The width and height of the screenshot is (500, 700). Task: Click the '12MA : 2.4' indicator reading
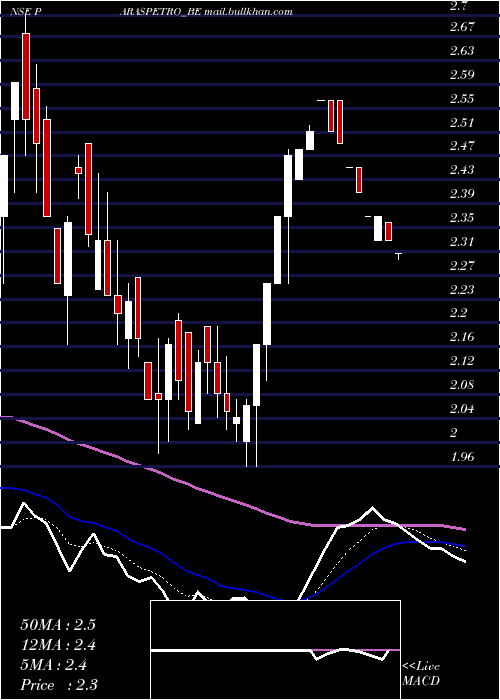(58, 645)
